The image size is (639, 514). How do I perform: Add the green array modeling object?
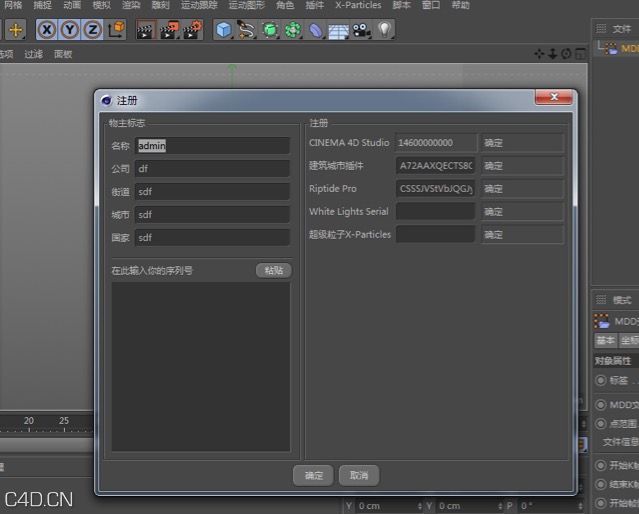(292, 30)
